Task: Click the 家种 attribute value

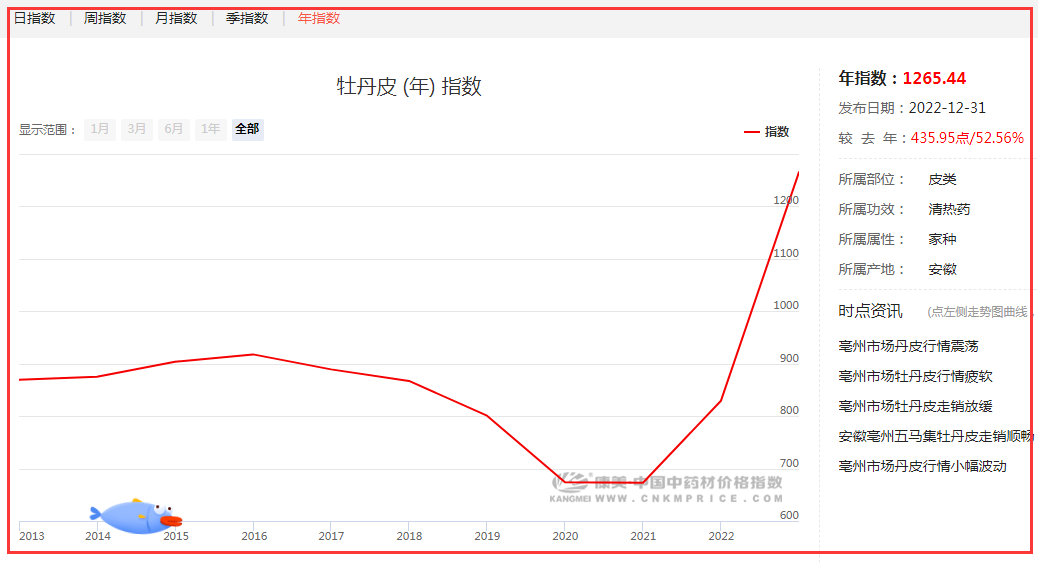Action: click(x=942, y=239)
